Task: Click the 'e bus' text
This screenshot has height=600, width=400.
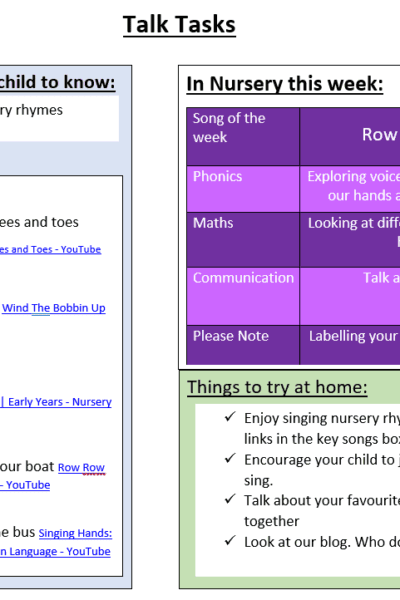Action: (x=18, y=532)
